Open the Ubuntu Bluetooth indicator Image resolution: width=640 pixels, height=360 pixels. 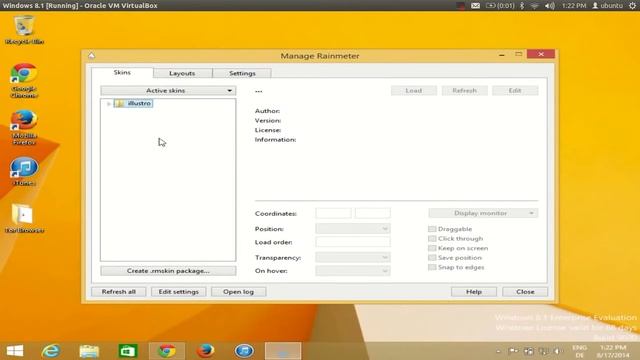(522, 6)
